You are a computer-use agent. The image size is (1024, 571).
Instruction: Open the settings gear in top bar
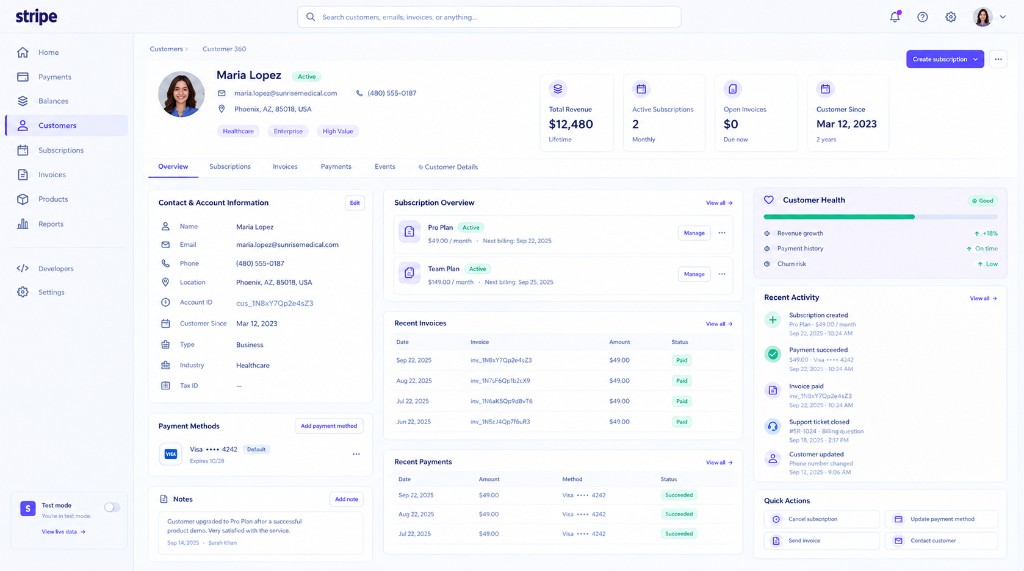[951, 17]
